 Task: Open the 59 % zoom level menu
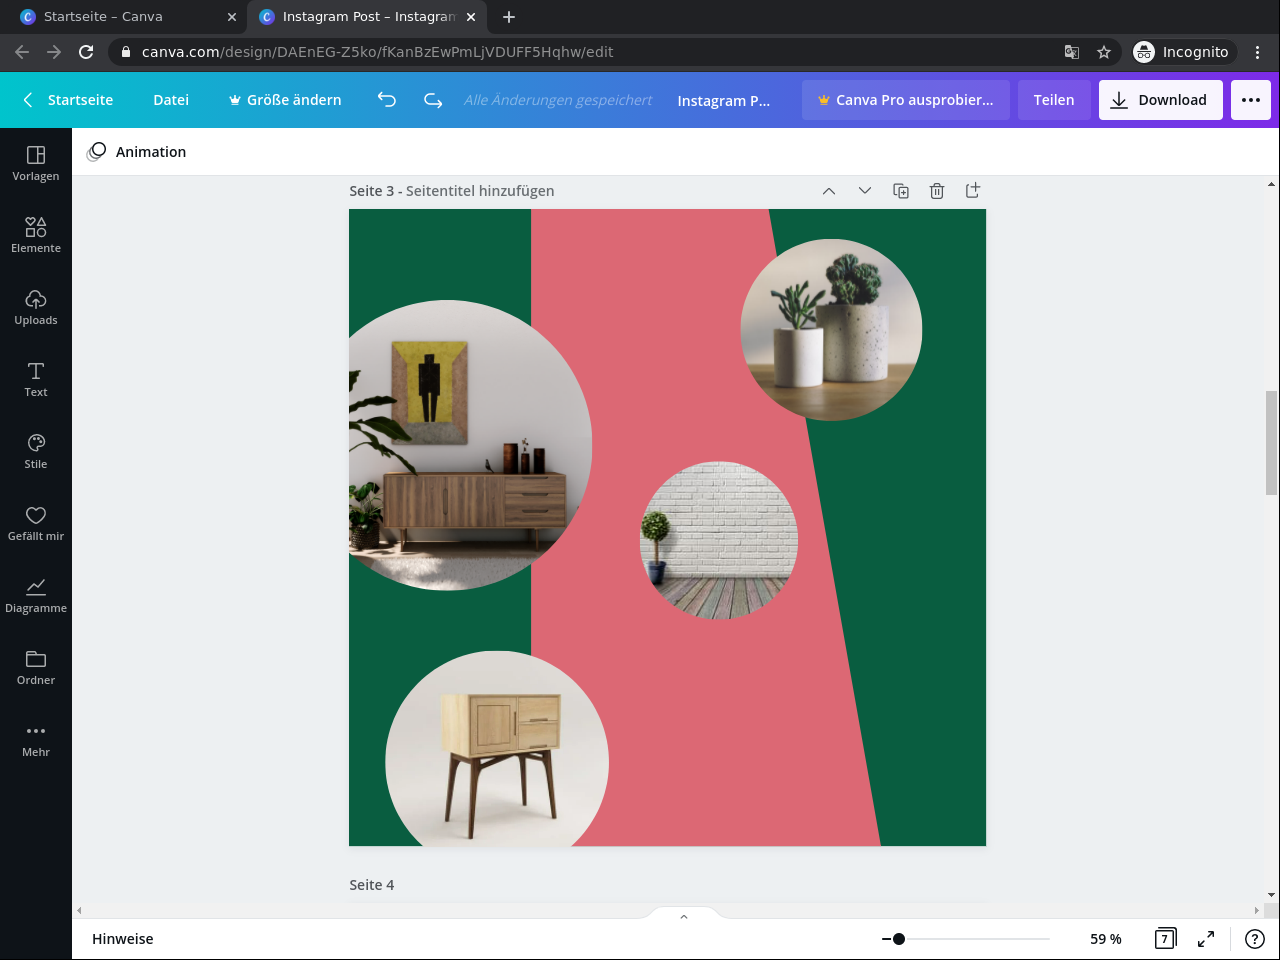click(1106, 939)
